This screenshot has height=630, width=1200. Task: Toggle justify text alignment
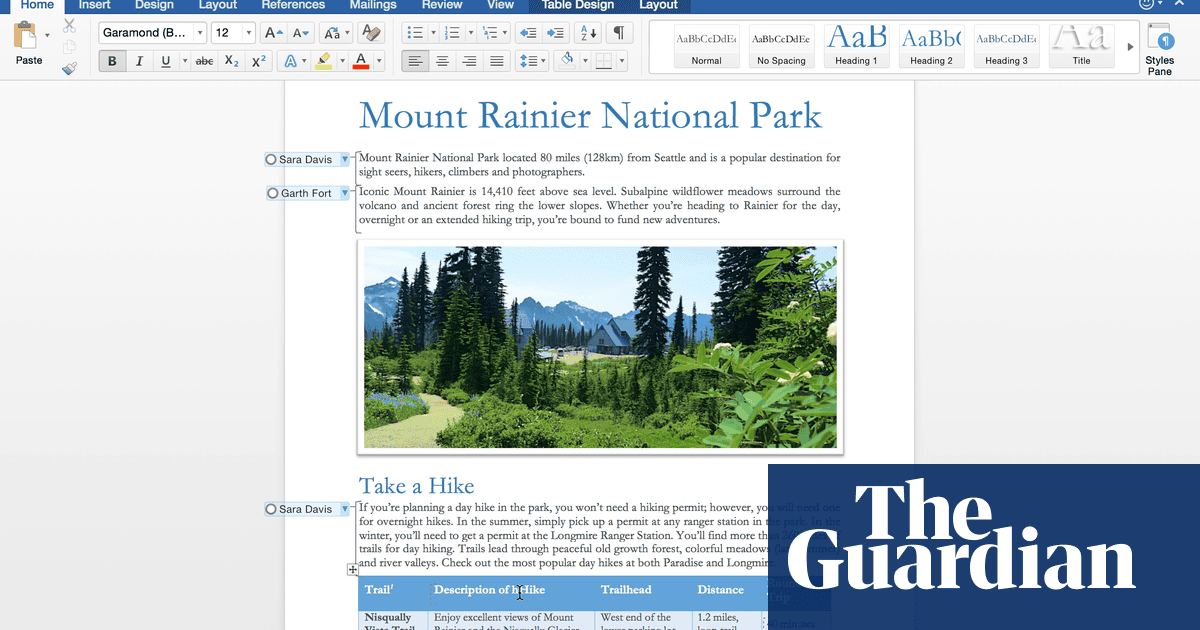click(496, 61)
